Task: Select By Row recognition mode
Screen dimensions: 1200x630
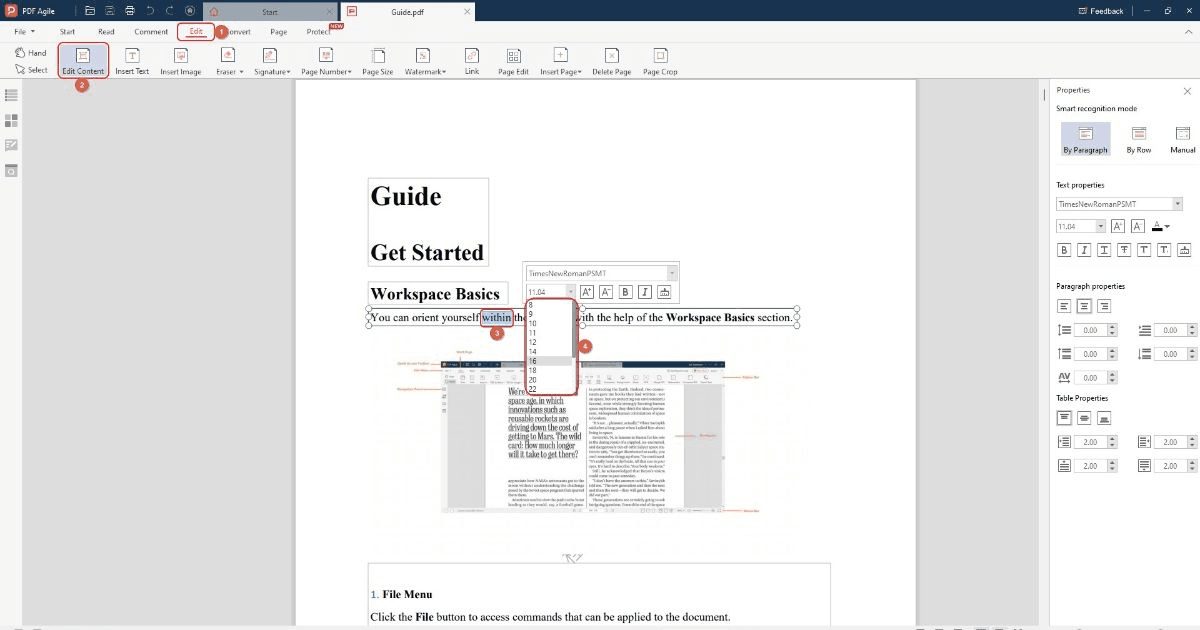Action: (x=1138, y=139)
